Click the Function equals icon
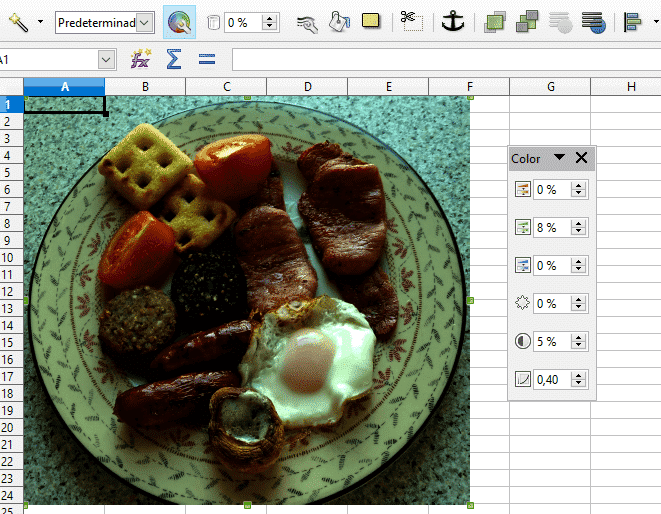 207,59
